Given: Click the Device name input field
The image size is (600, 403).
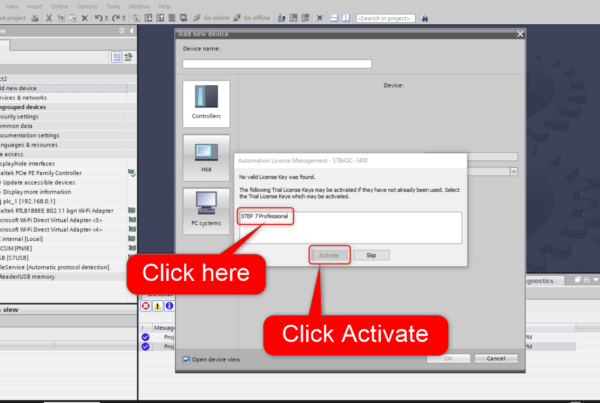Looking at the screenshot, I should [277, 64].
